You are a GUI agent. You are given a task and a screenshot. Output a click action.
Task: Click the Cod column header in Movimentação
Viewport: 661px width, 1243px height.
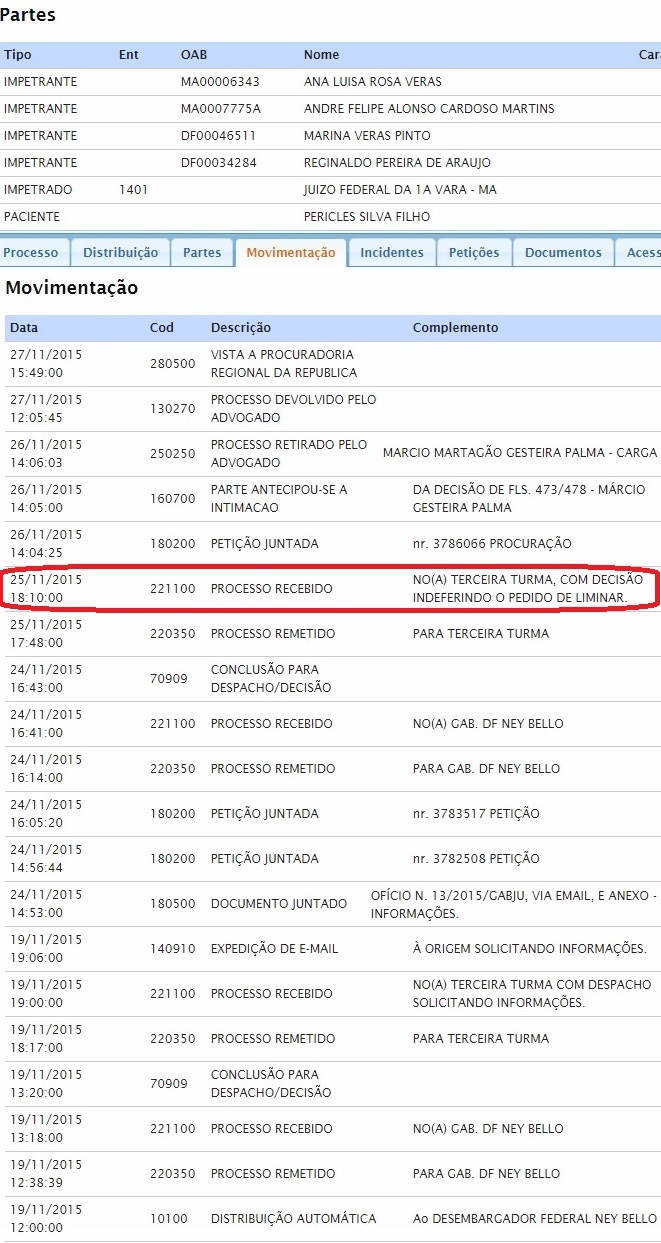click(161, 328)
